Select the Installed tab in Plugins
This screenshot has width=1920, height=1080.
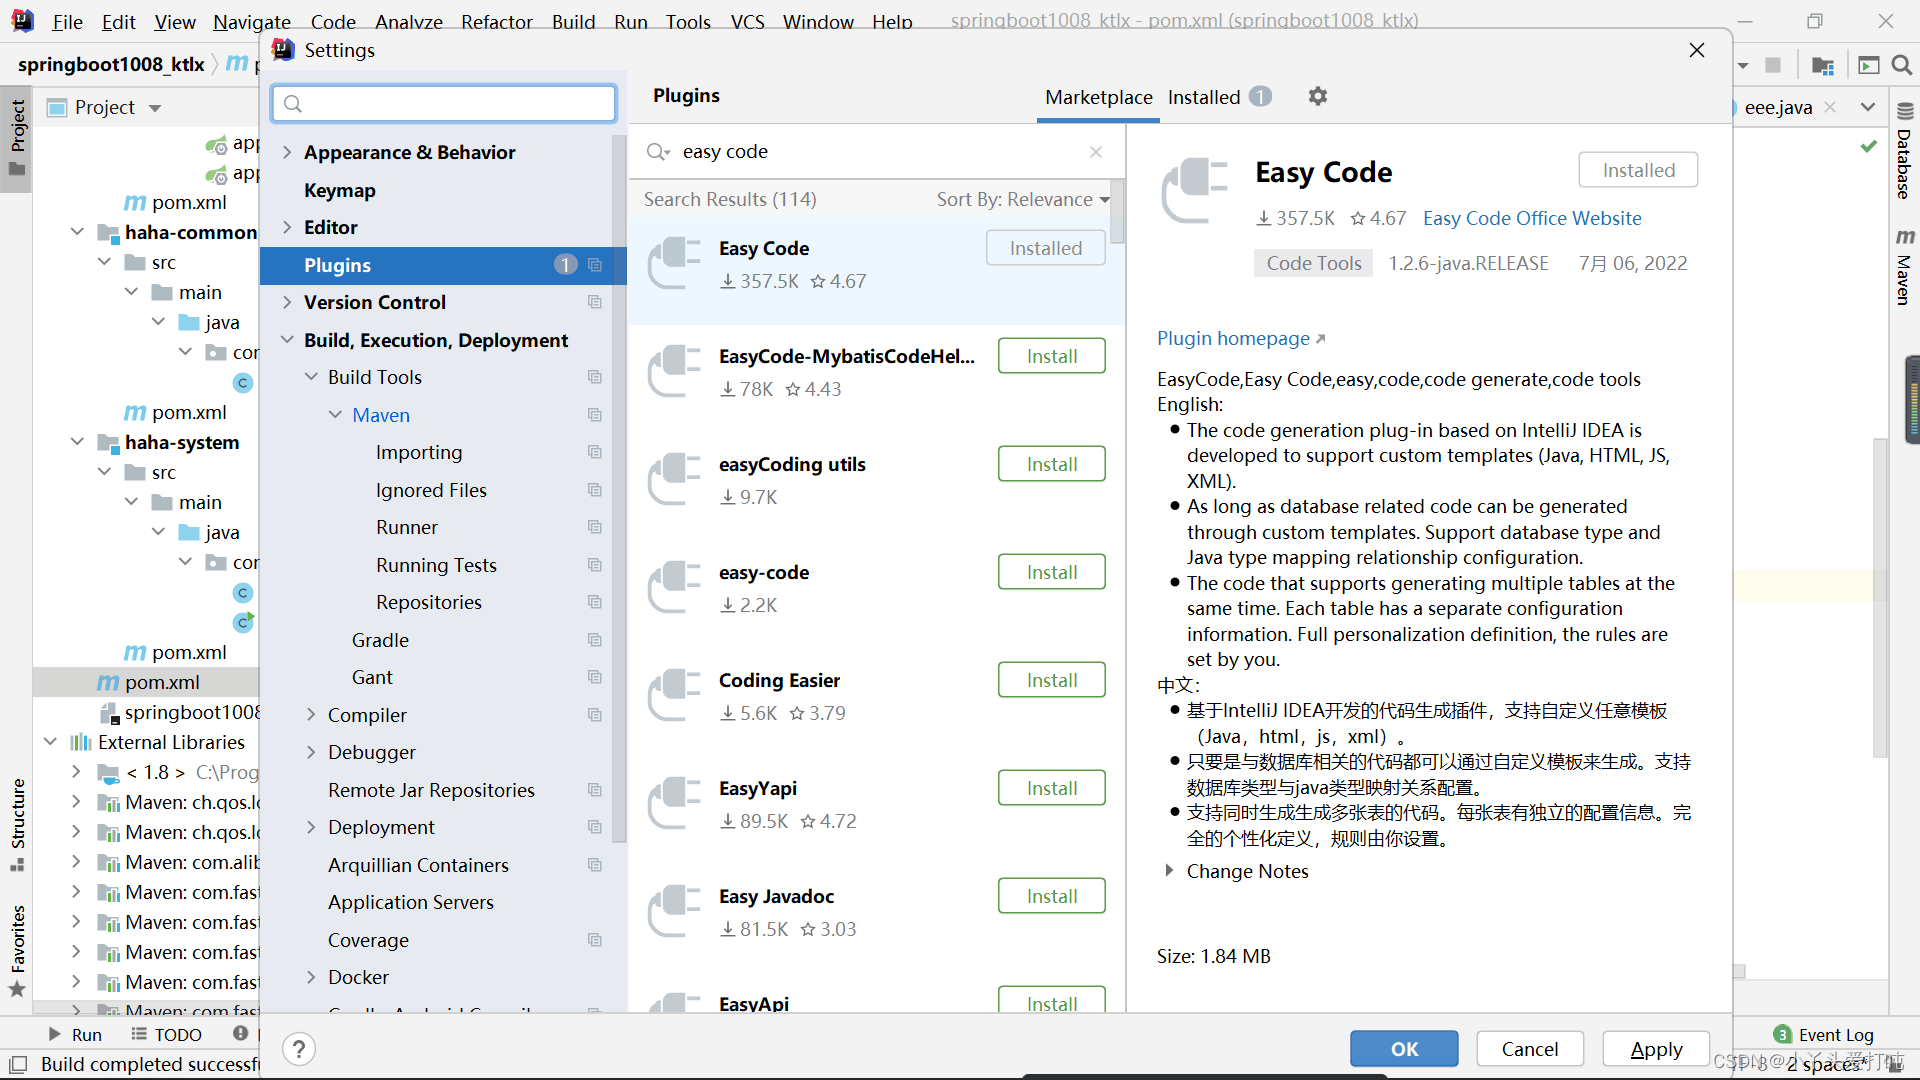tap(1204, 95)
